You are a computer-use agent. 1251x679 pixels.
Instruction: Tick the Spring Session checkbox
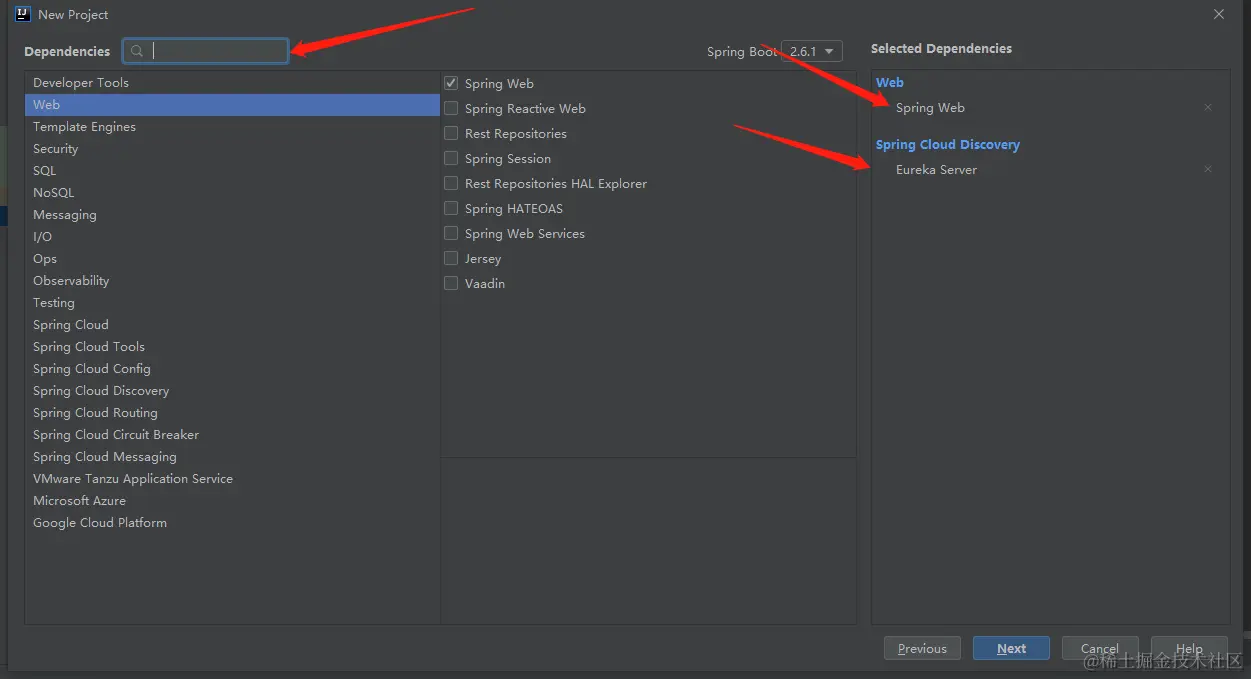point(451,158)
